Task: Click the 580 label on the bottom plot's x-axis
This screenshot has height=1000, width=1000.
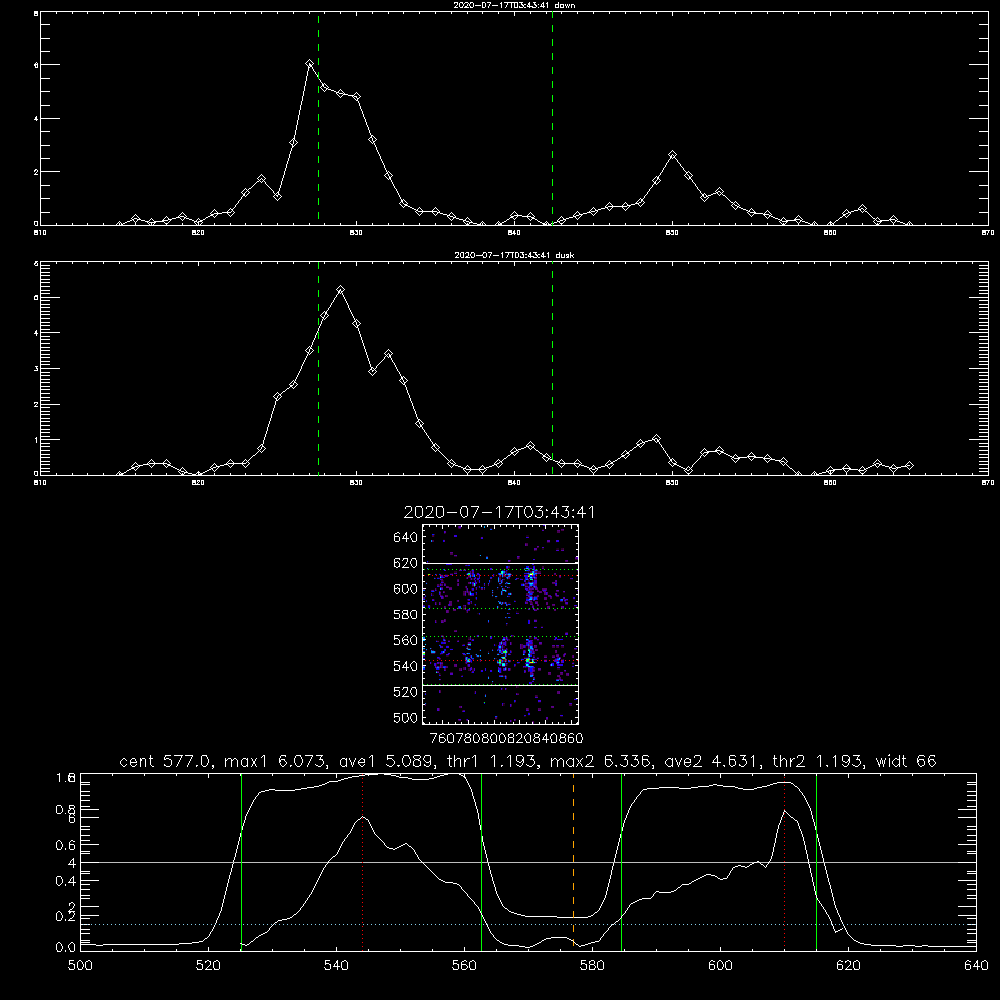Action: click(592, 966)
